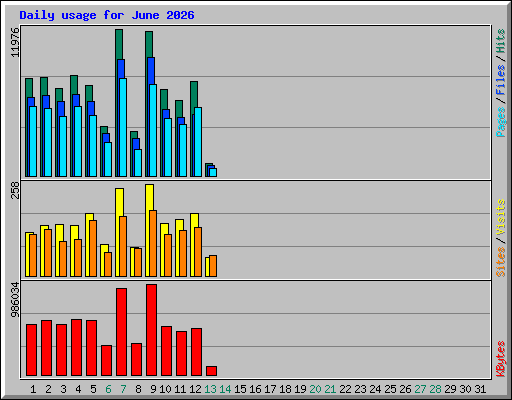
Task: Click day 14 weekend label
Action: (x=225, y=389)
